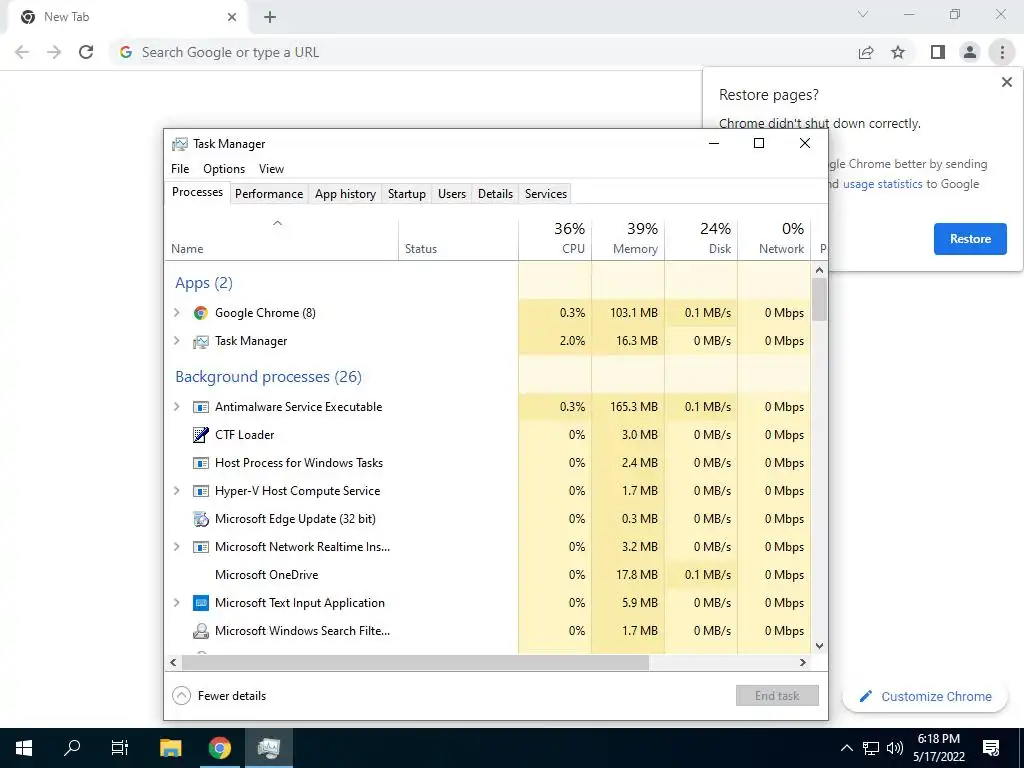Switch to the Performance tab
Screen dimensions: 1024x768
269,194
